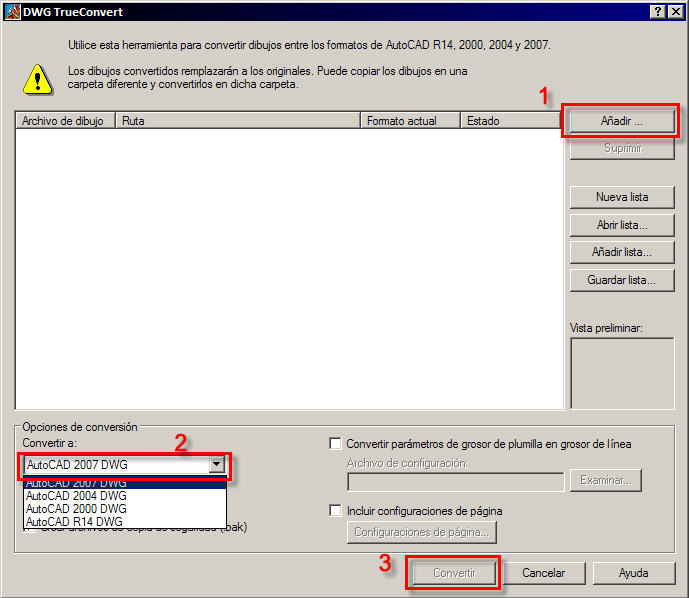Sort by Archivo de dibujo column header

(65, 120)
